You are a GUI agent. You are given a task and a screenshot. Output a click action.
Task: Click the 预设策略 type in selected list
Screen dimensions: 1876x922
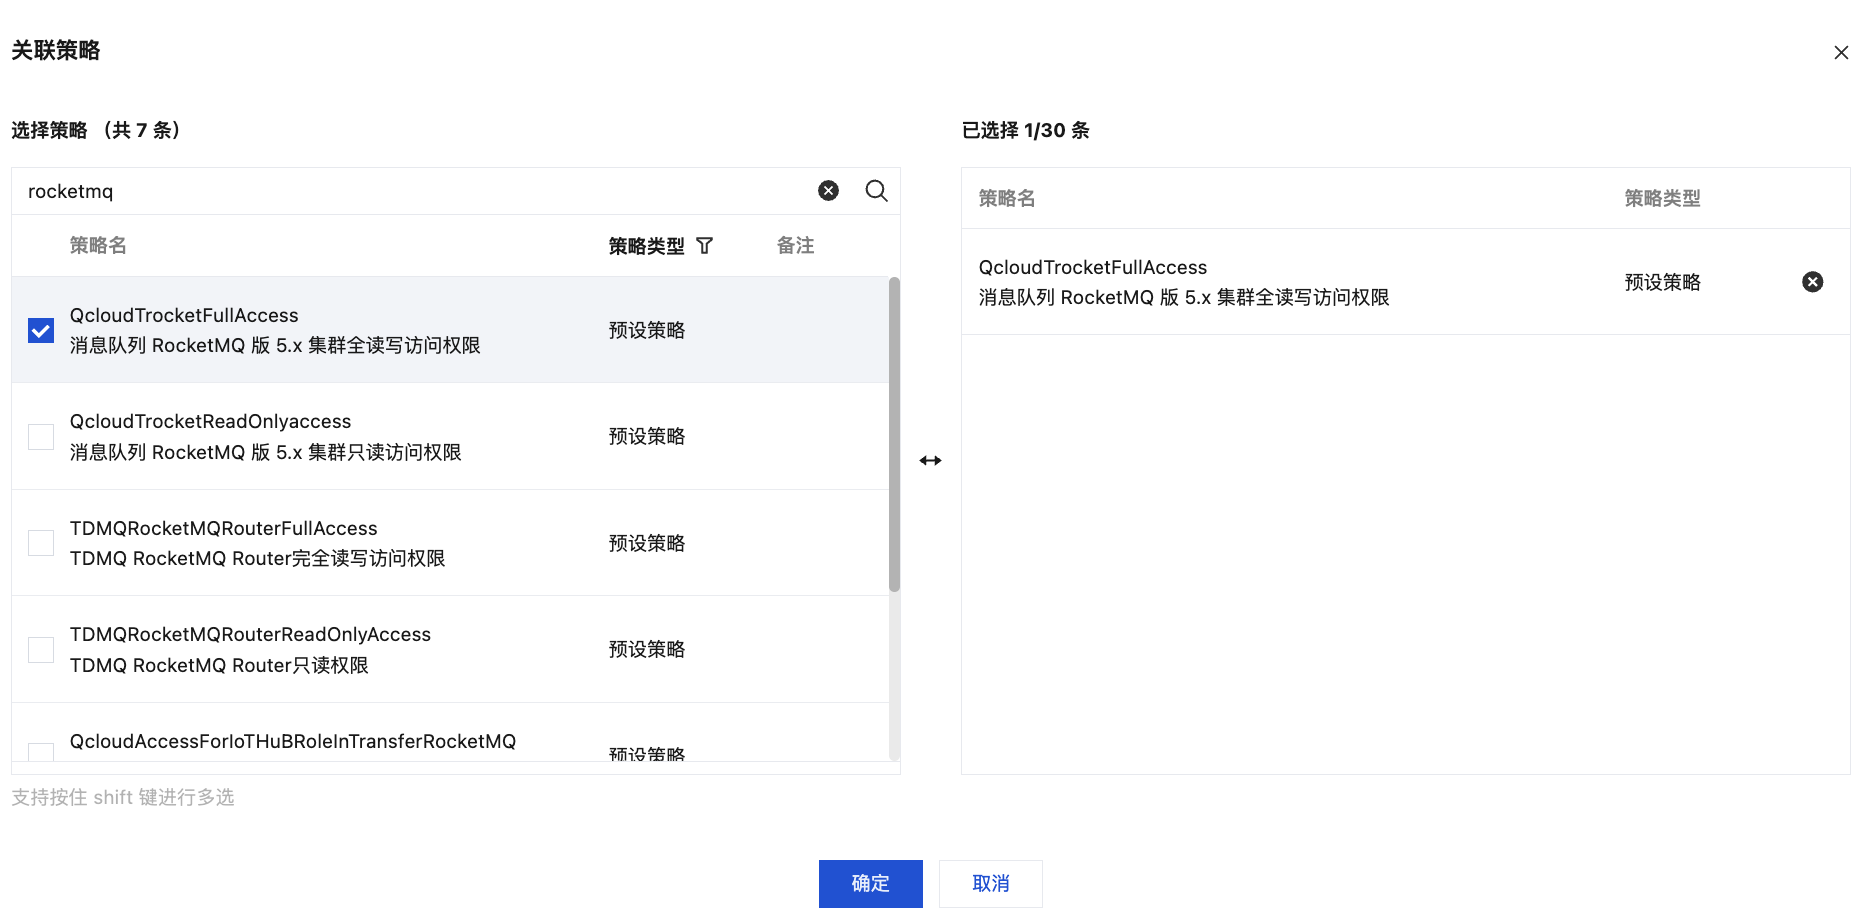1662,282
